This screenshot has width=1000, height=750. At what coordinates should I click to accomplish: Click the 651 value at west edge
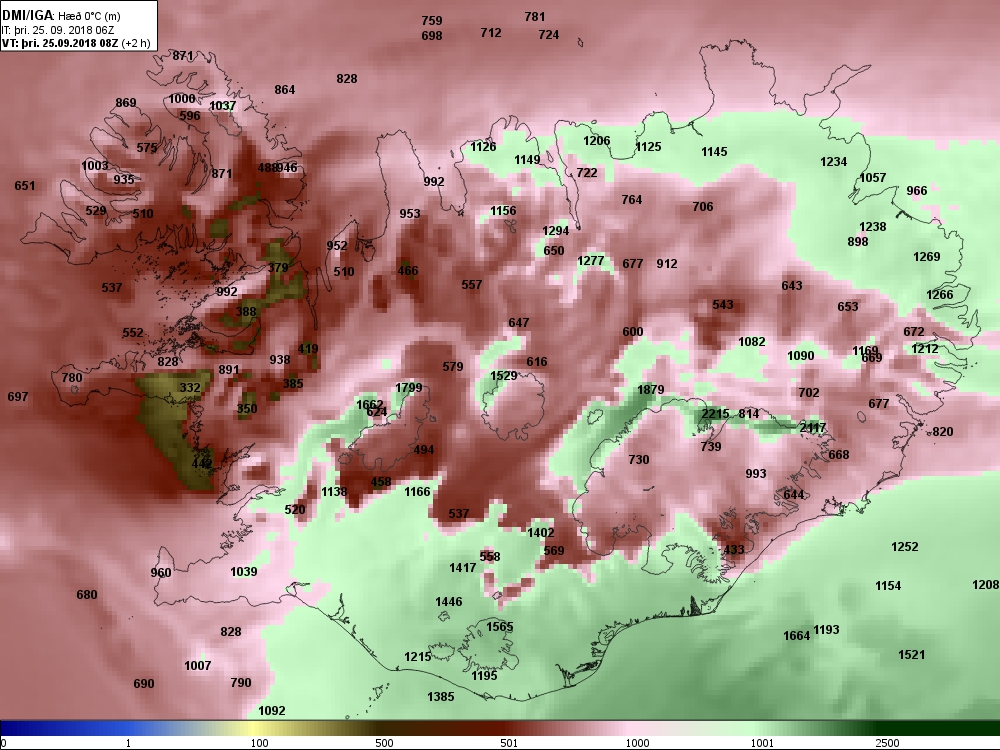coord(24,186)
